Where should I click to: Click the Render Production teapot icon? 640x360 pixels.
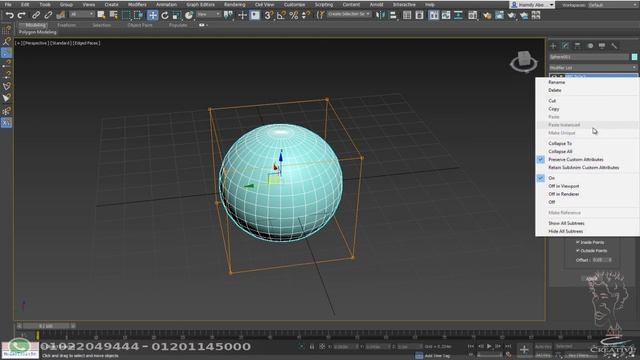click(x=511, y=16)
